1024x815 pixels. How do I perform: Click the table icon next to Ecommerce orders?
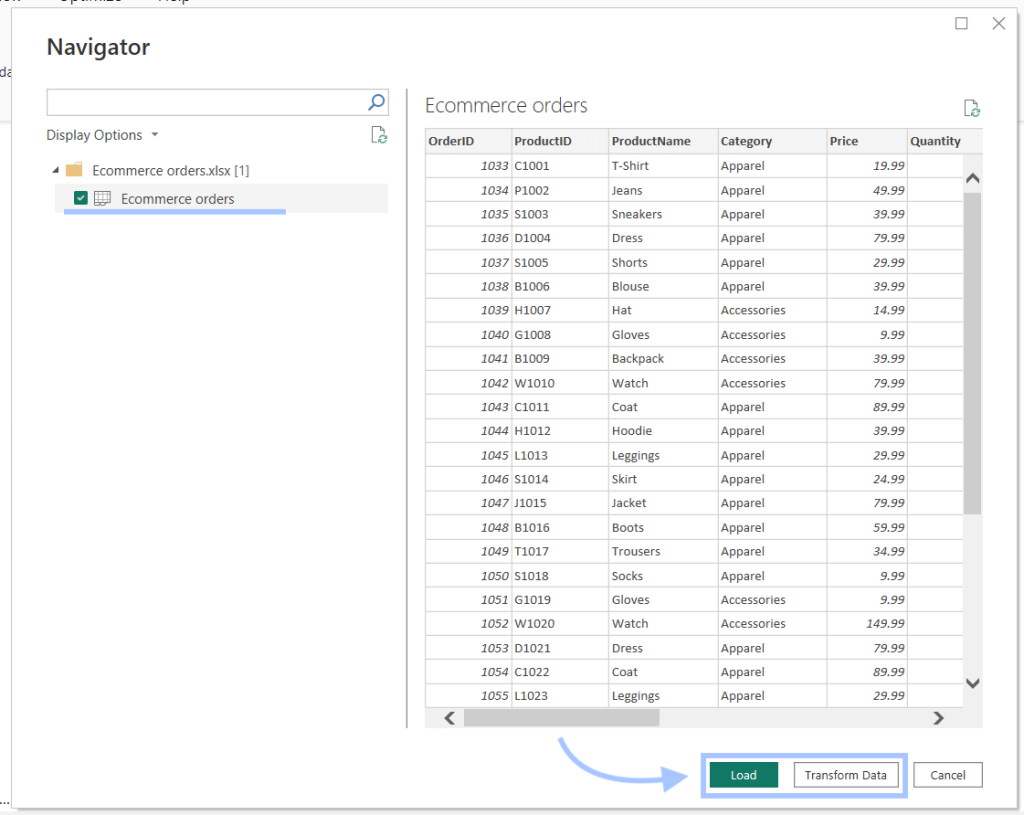pyautogui.click(x=103, y=199)
